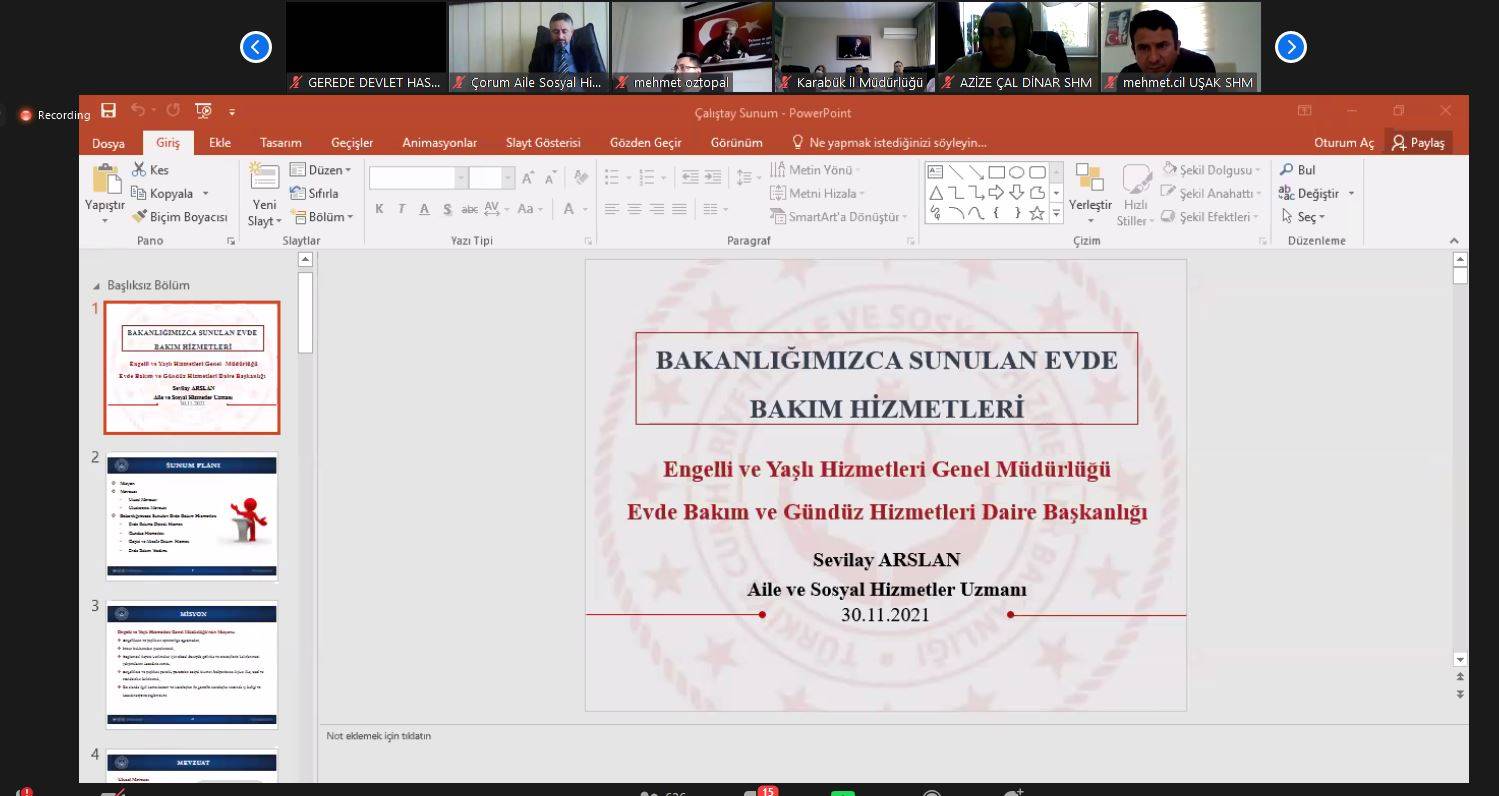The image size is (1499, 796).
Task: Click SmartArt'a Dönüştür
Action: (x=840, y=217)
